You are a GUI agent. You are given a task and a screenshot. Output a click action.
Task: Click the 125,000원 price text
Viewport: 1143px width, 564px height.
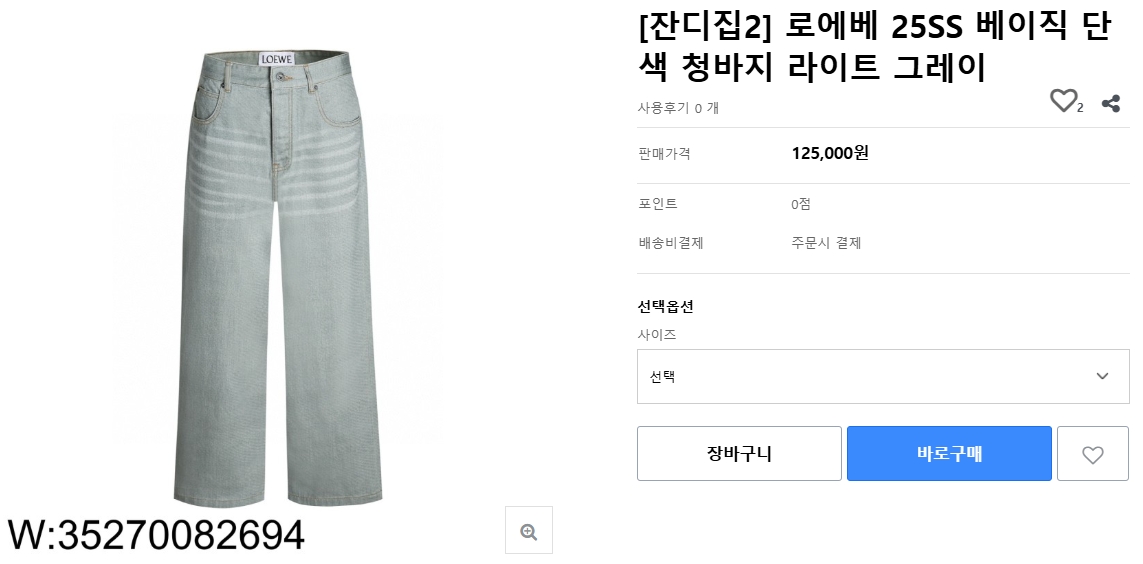tap(830, 153)
